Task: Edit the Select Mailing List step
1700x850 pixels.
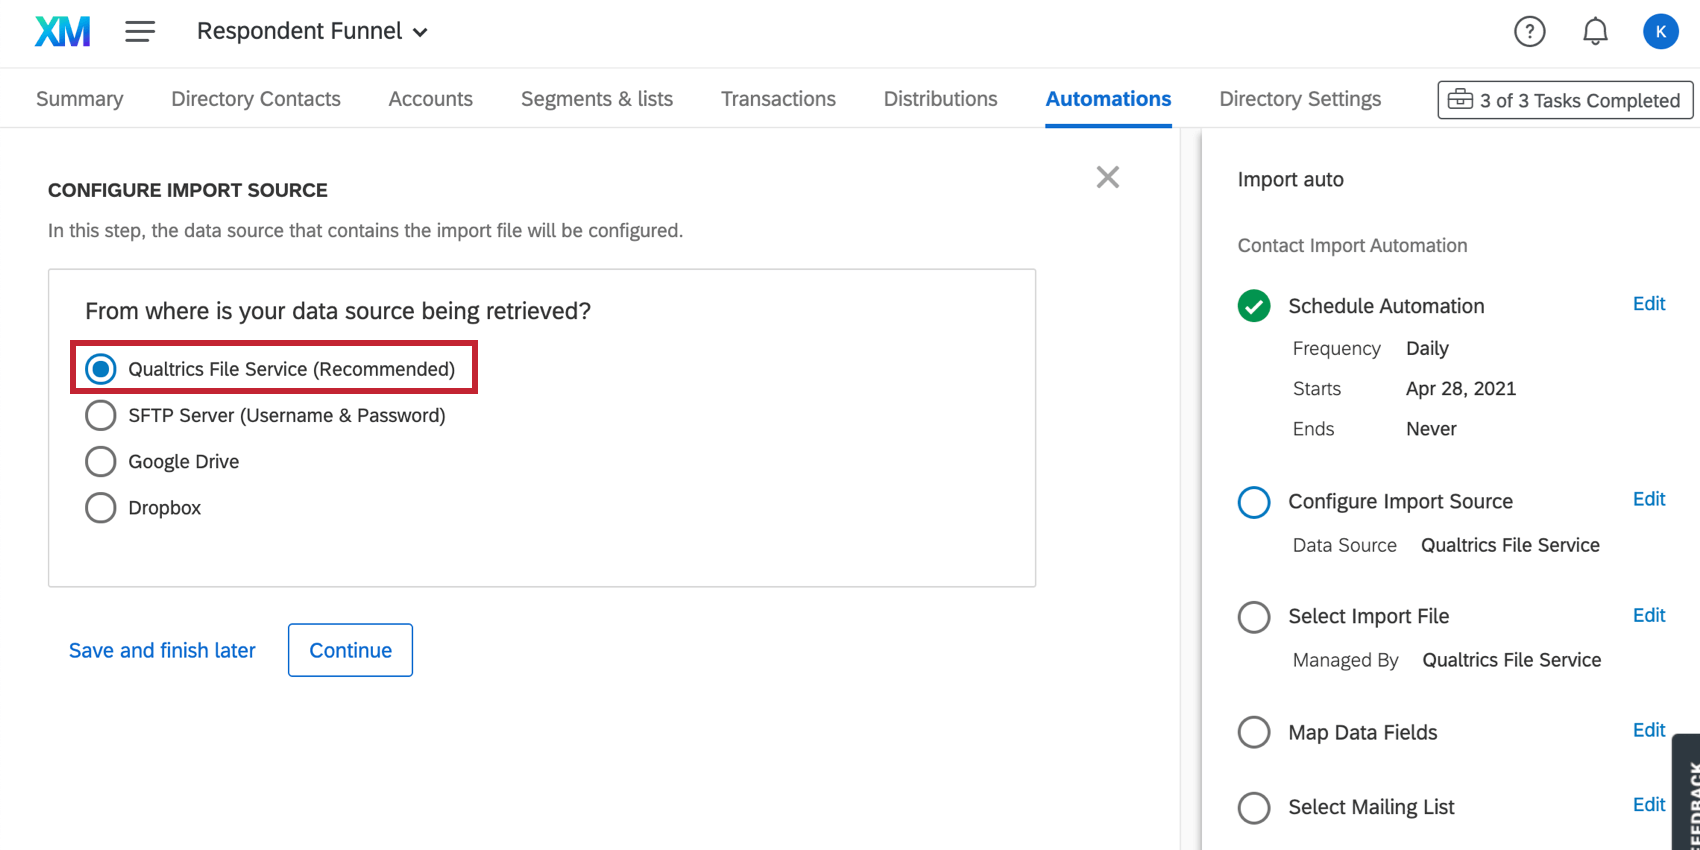Action: point(1649,805)
